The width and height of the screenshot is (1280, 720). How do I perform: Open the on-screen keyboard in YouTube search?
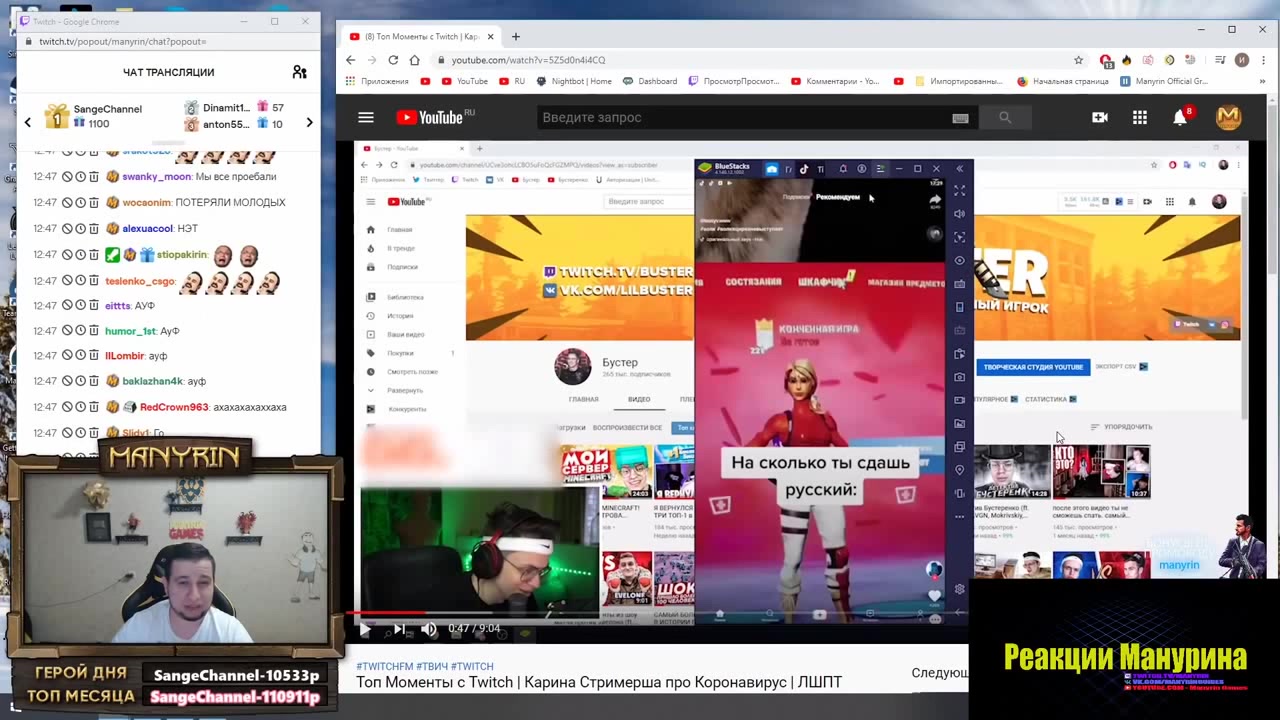click(960, 118)
